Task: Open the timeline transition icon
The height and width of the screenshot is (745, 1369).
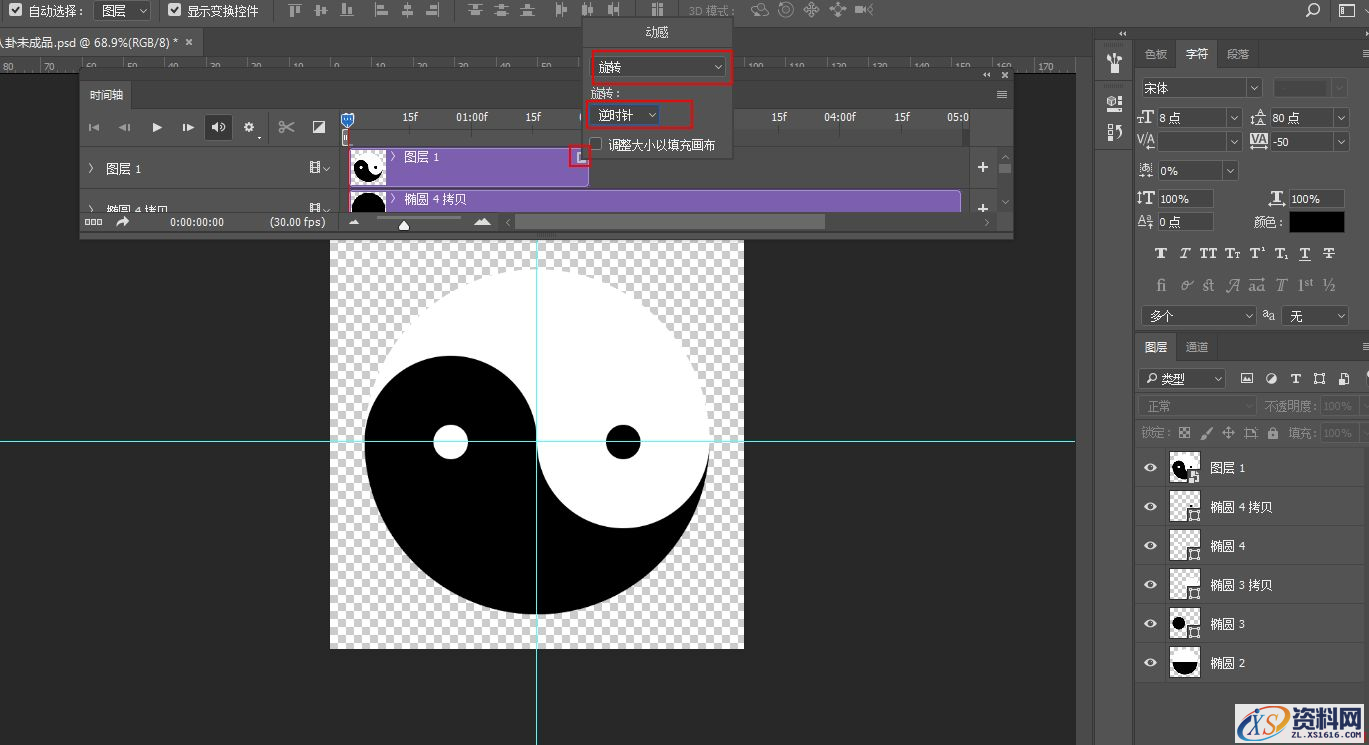Action: click(x=319, y=127)
